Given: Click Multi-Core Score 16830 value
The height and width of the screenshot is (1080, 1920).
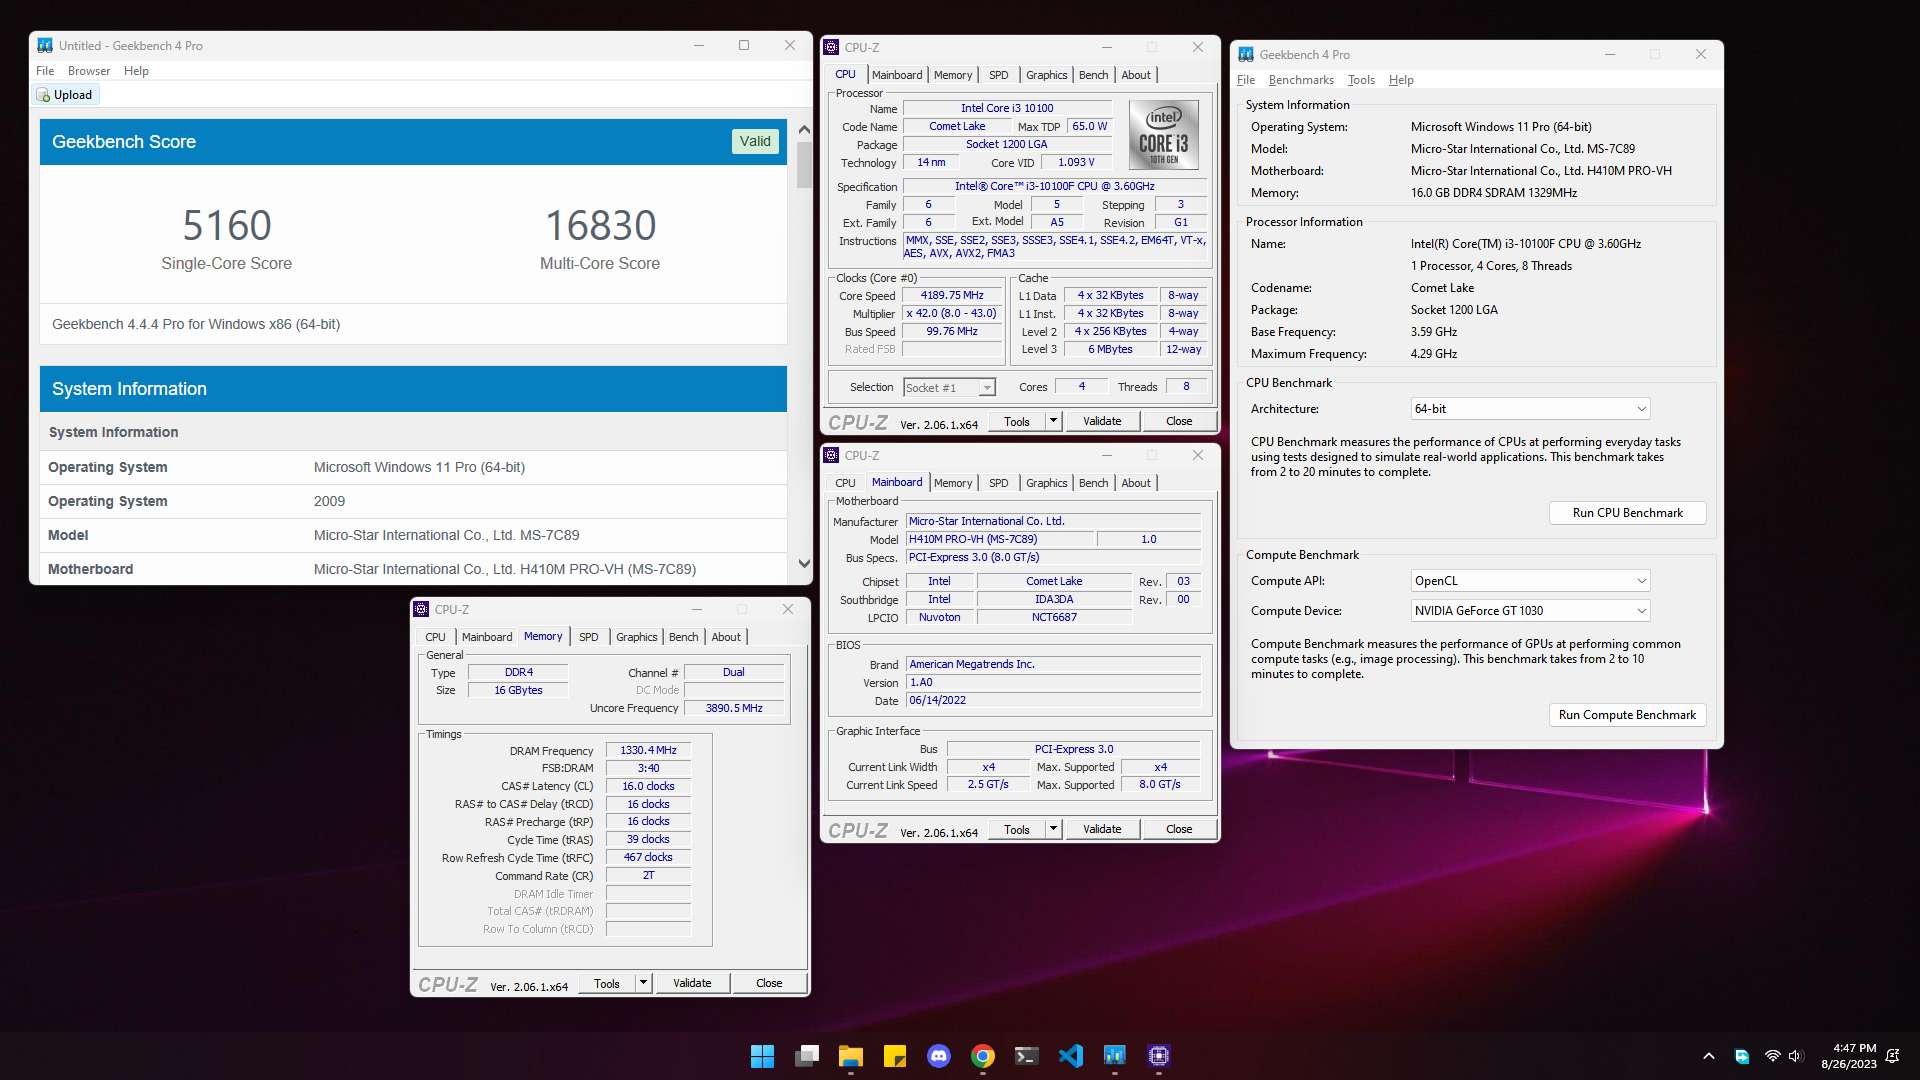Looking at the screenshot, I should (x=600, y=226).
